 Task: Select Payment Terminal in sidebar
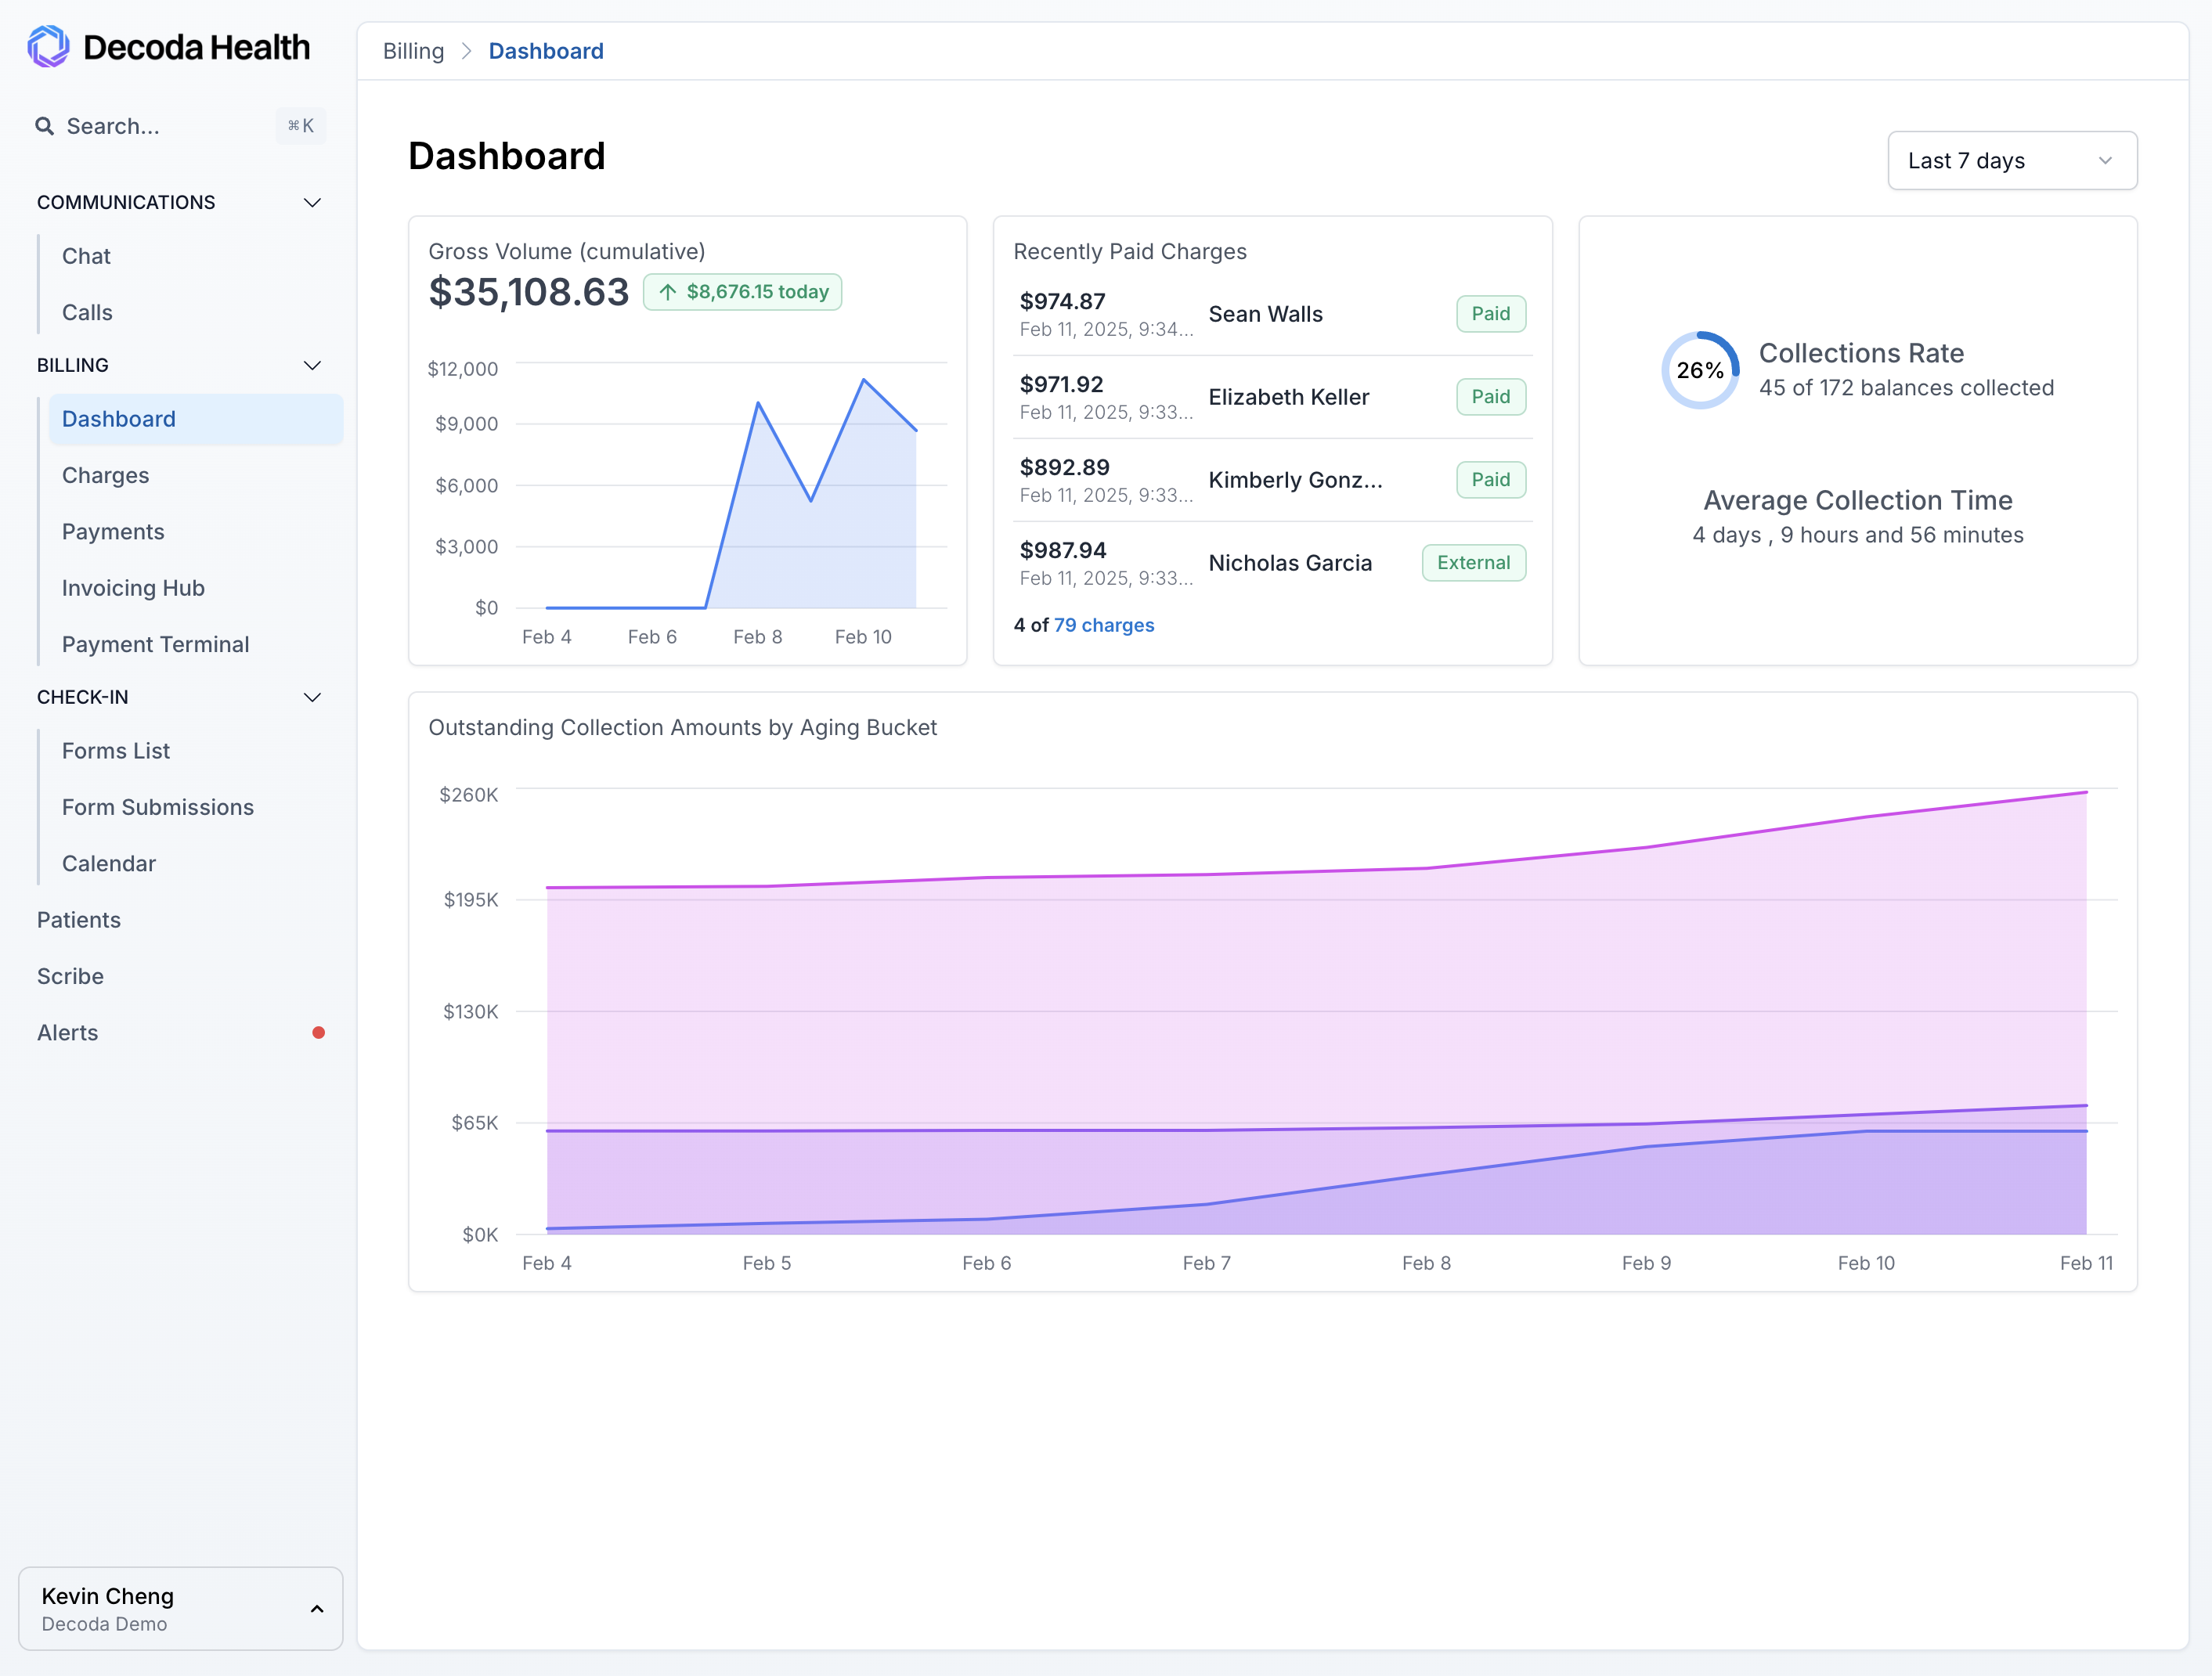click(x=155, y=644)
